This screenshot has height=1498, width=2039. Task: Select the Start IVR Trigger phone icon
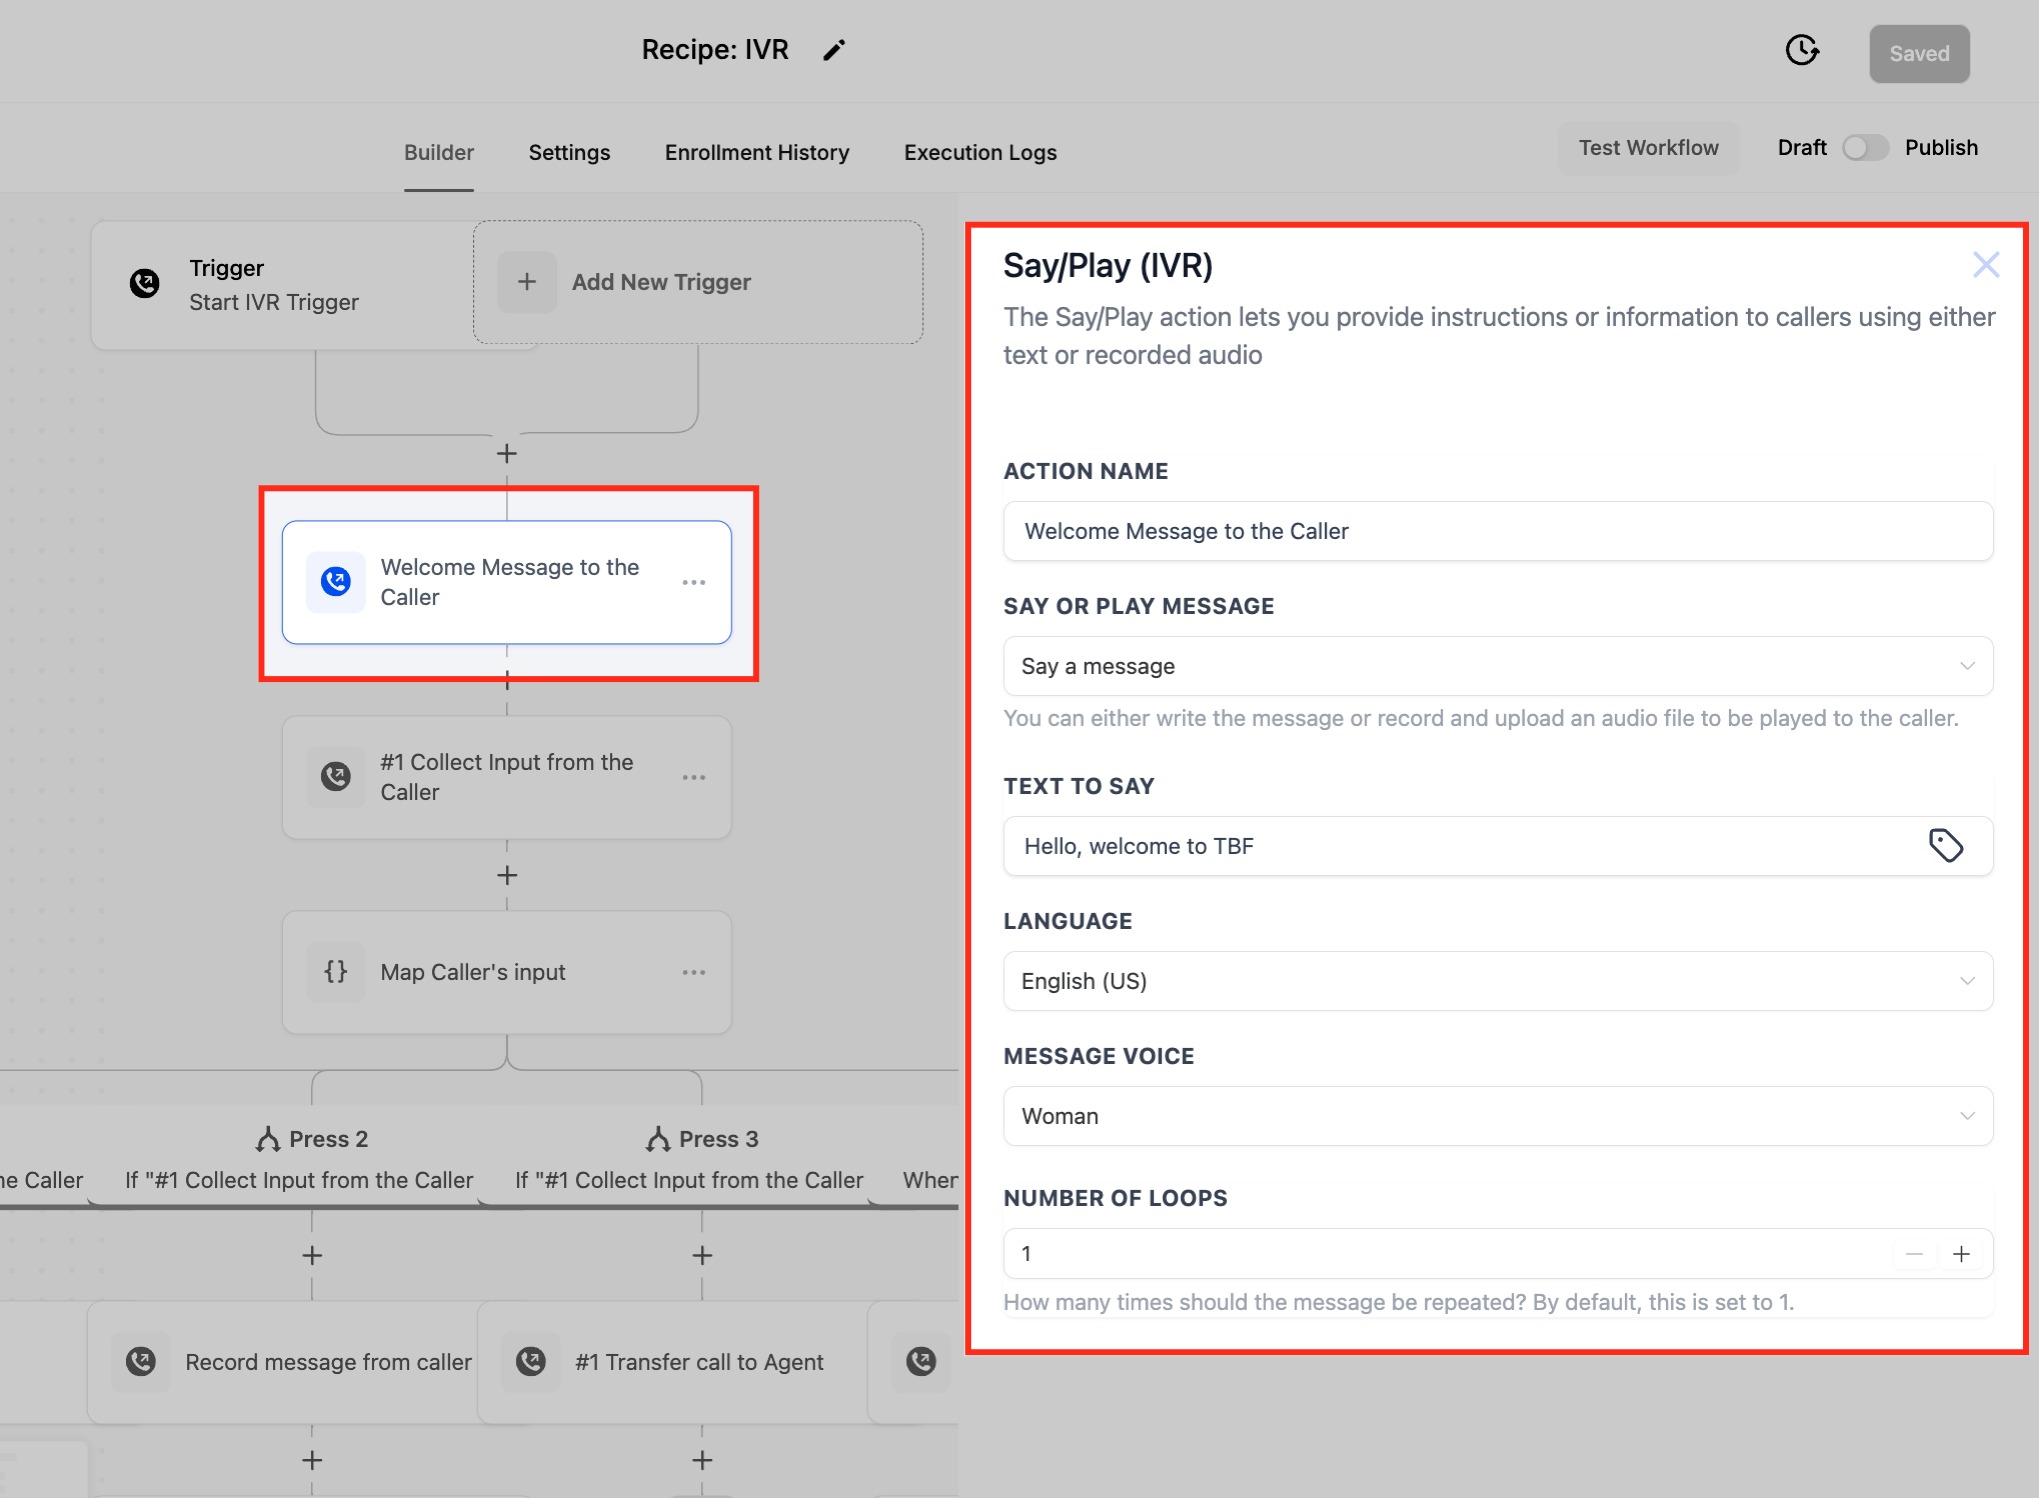click(x=145, y=284)
